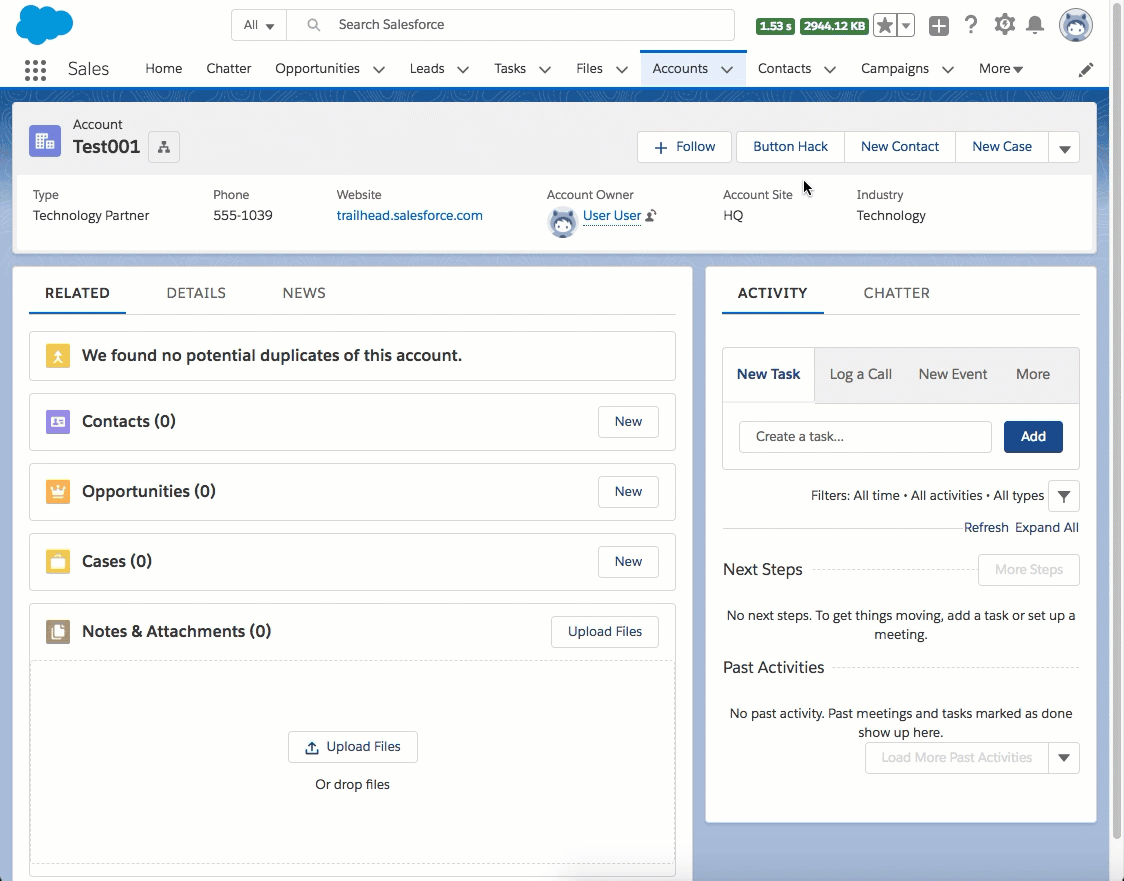The width and height of the screenshot is (1124, 881).
Task: Open the More activity actions tab
Action: point(1032,374)
